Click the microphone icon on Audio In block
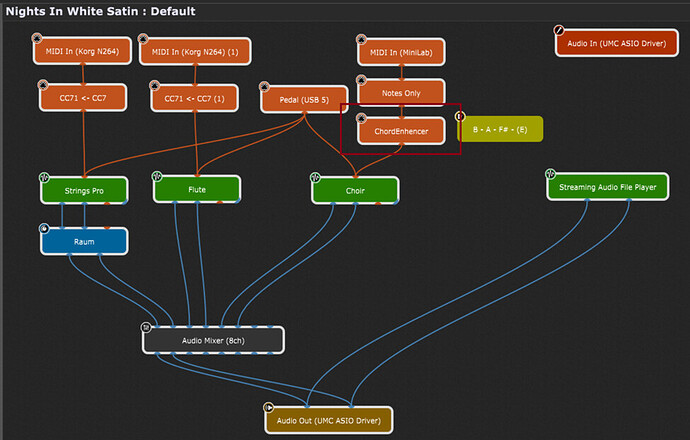The image size is (690, 440). (560, 31)
